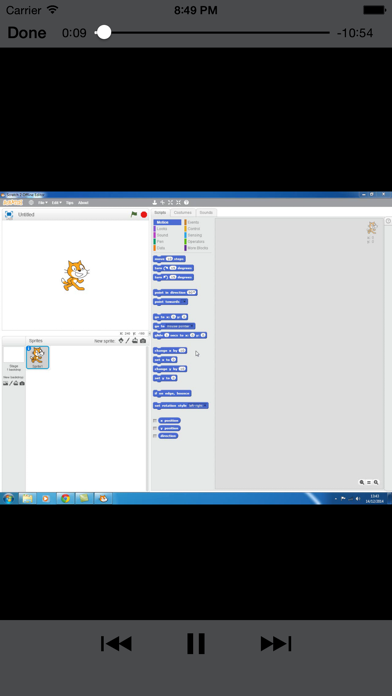392x696 pixels.
Task: Click the Scratch cat taskbar icon
Action: 103,498
